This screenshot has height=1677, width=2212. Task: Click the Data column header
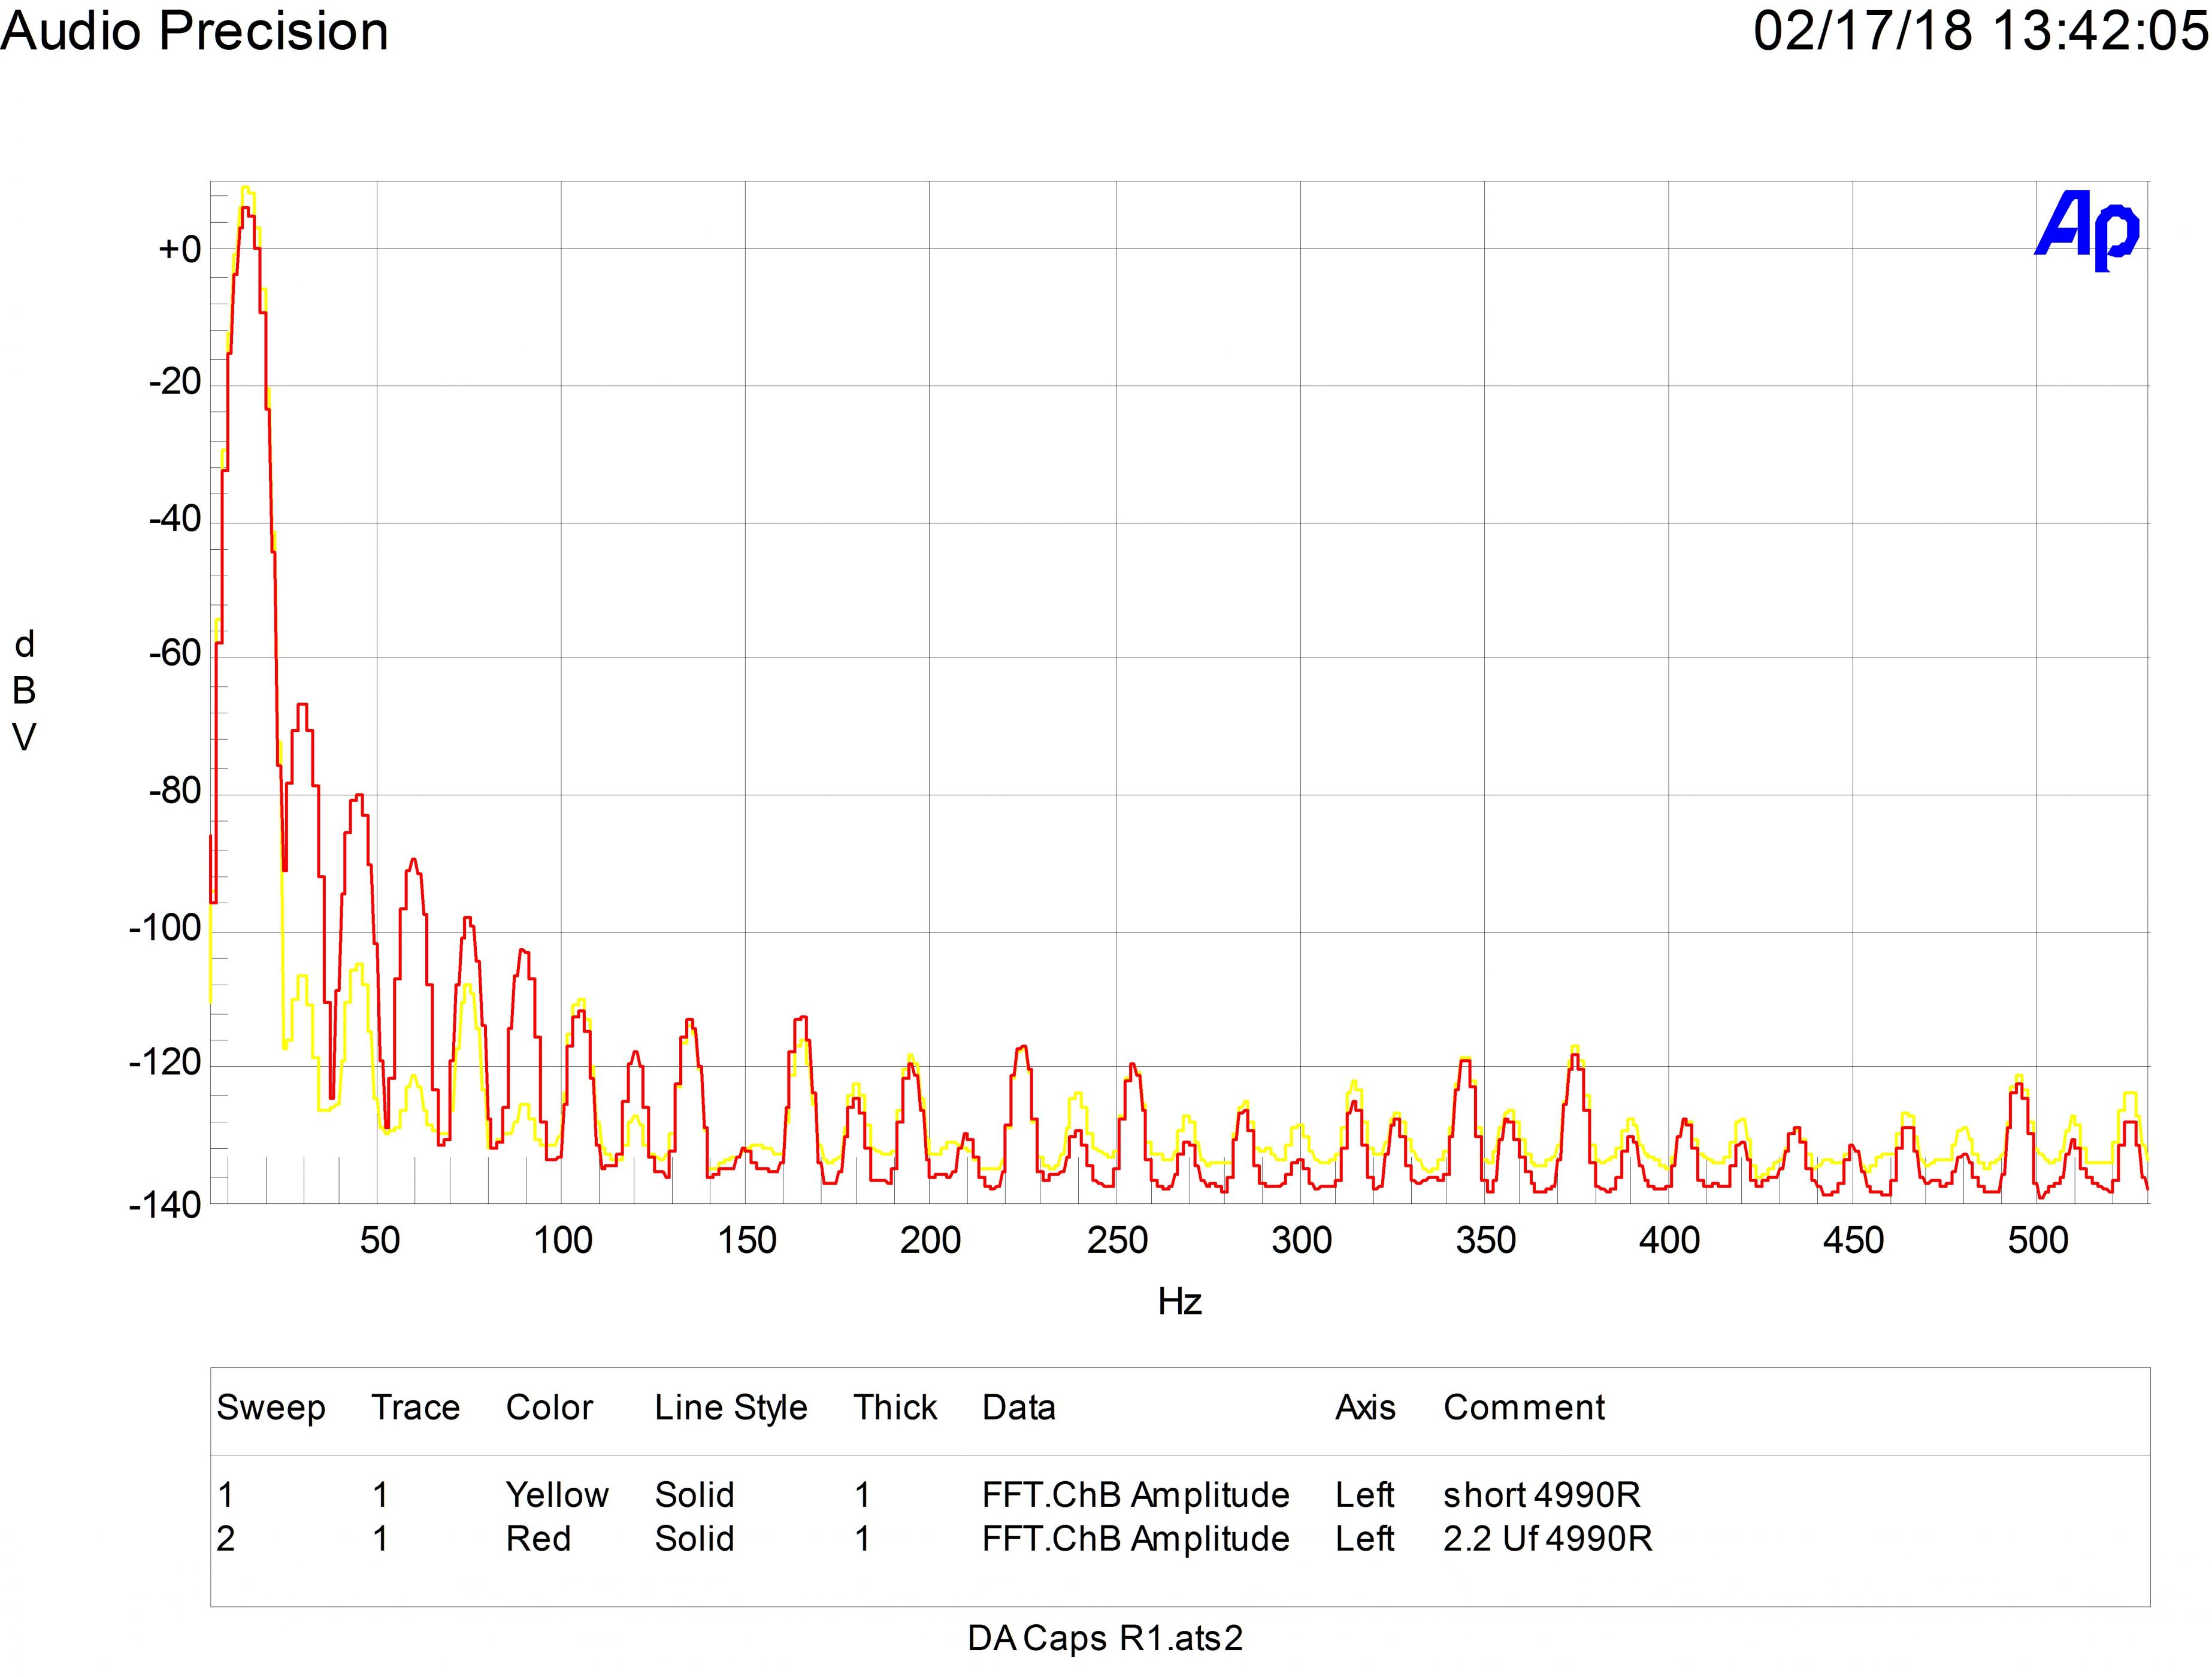coord(1018,1407)
